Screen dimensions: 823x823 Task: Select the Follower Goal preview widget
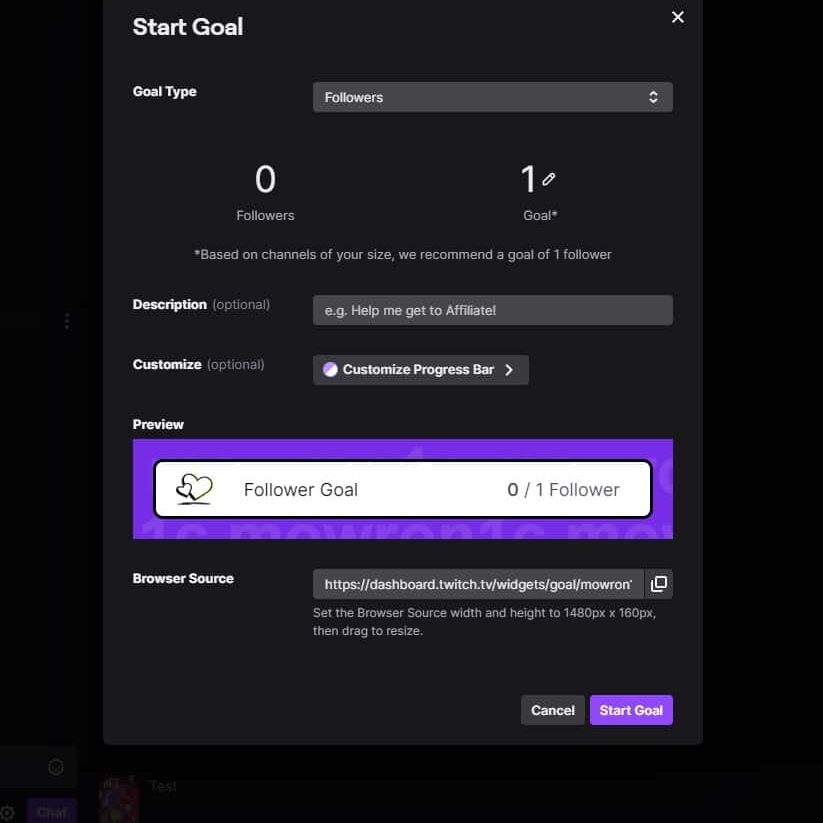(403, 489)
